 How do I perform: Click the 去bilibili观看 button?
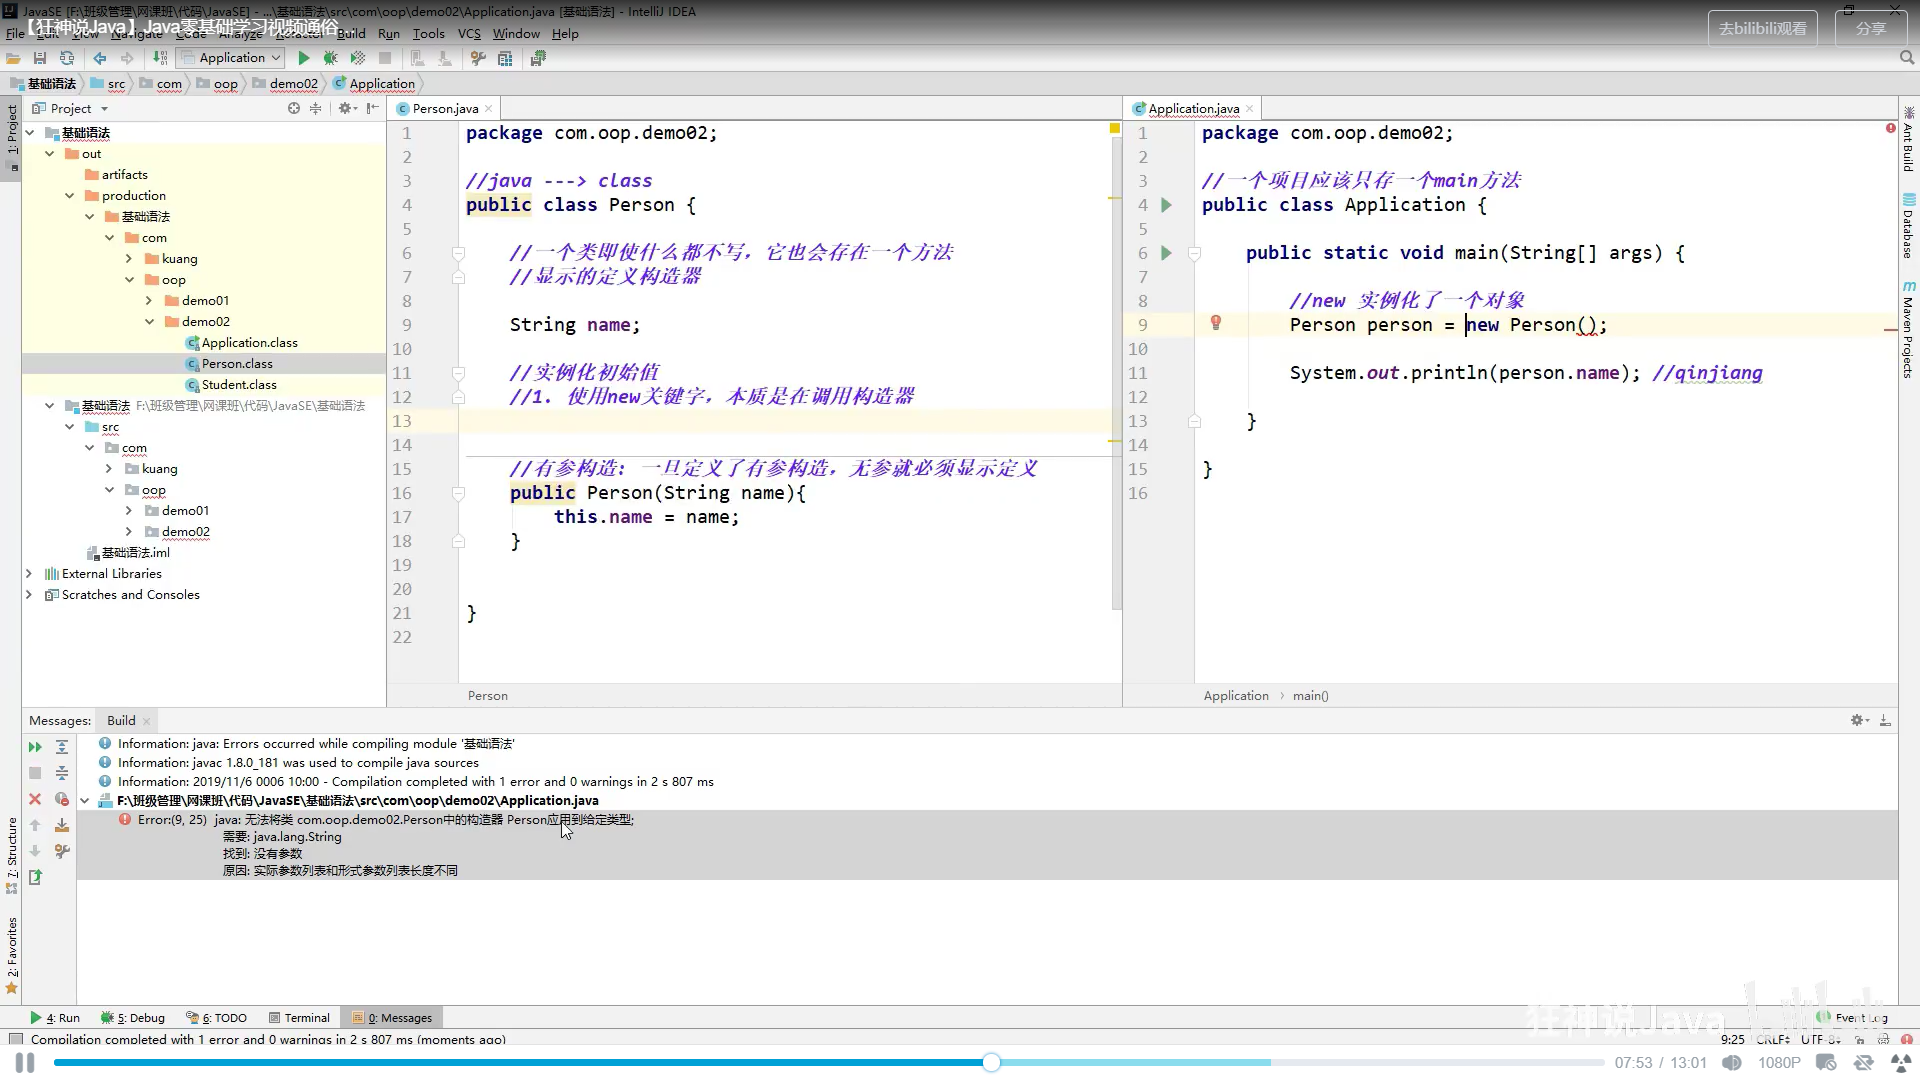click(1762, 28)
